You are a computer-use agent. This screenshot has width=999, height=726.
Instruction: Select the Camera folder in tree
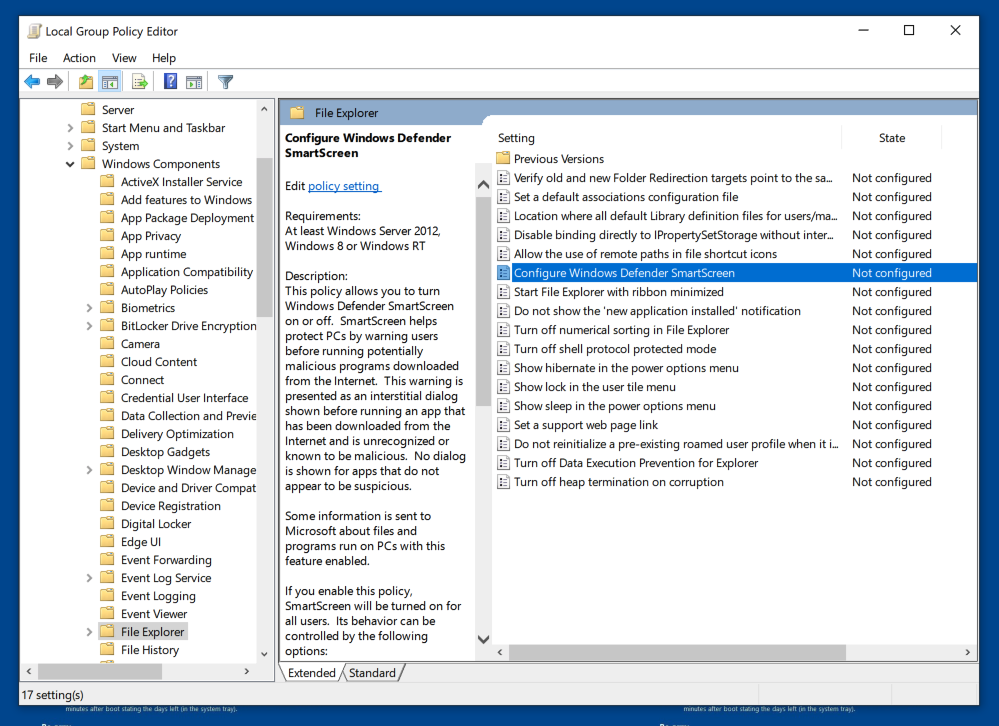point(140,344)
